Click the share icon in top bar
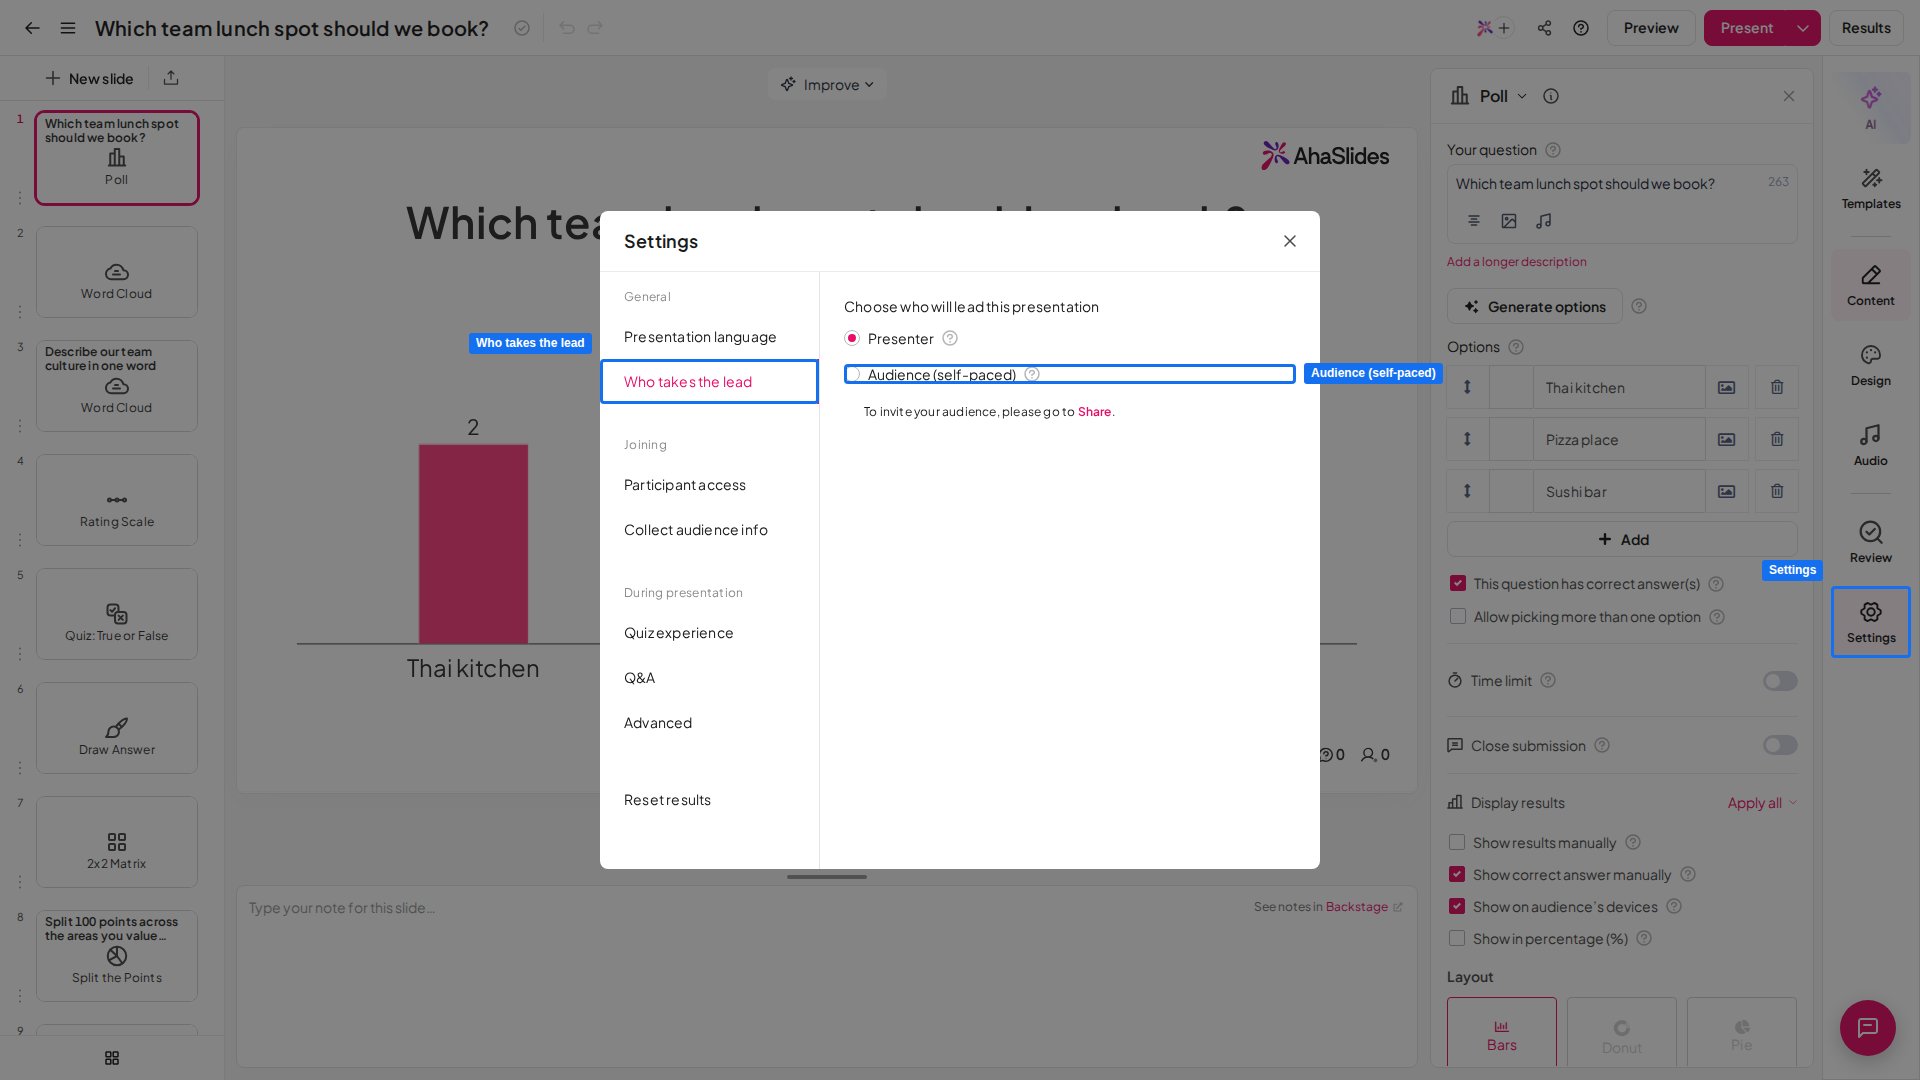Image resolution: width=1920 pixels, height=1080 pixels. tap(1544, 28)
